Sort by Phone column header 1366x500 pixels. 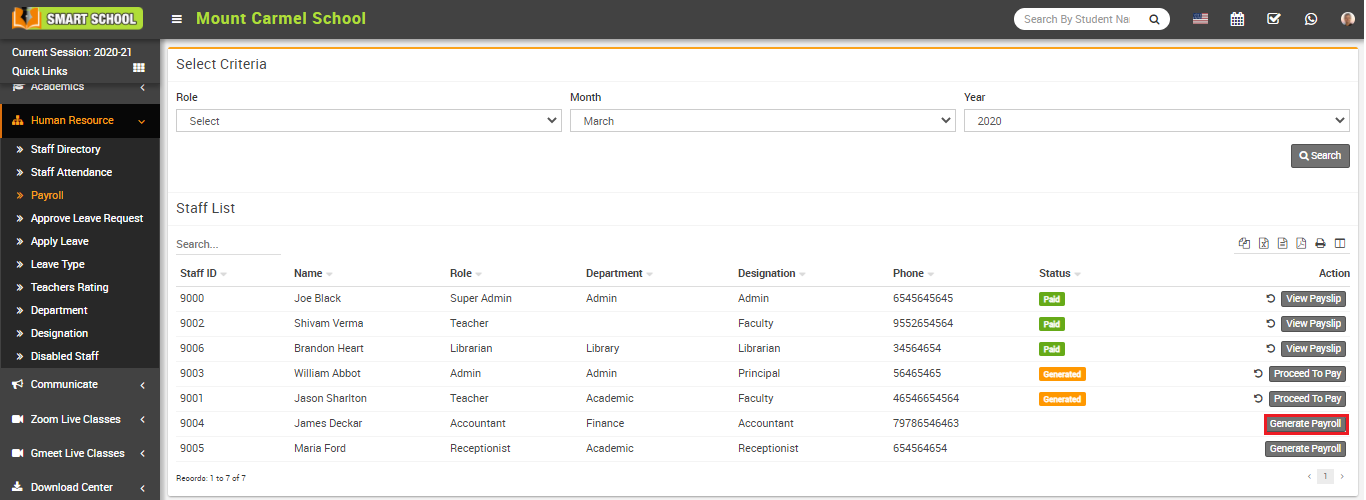pos(914,273)
